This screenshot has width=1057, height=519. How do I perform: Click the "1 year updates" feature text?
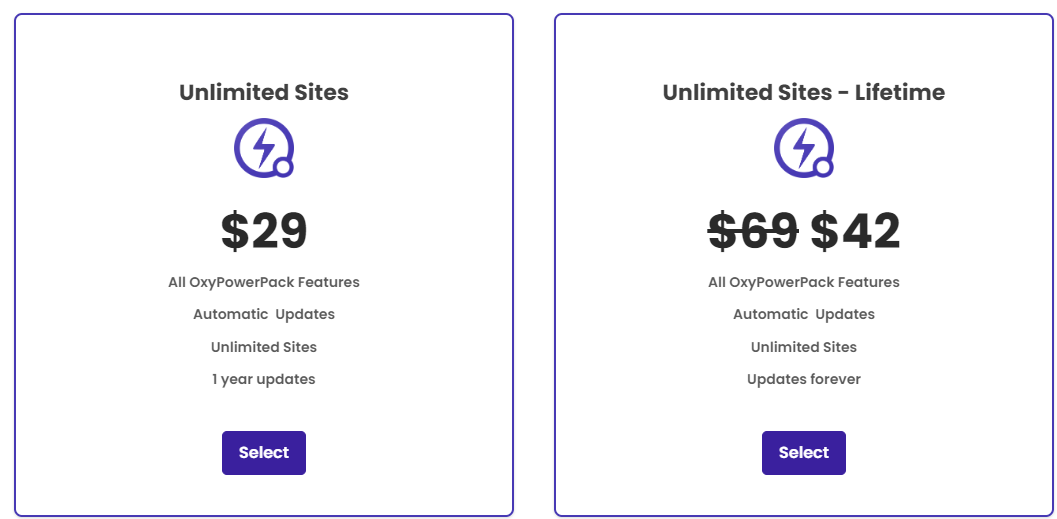(264, 379)
